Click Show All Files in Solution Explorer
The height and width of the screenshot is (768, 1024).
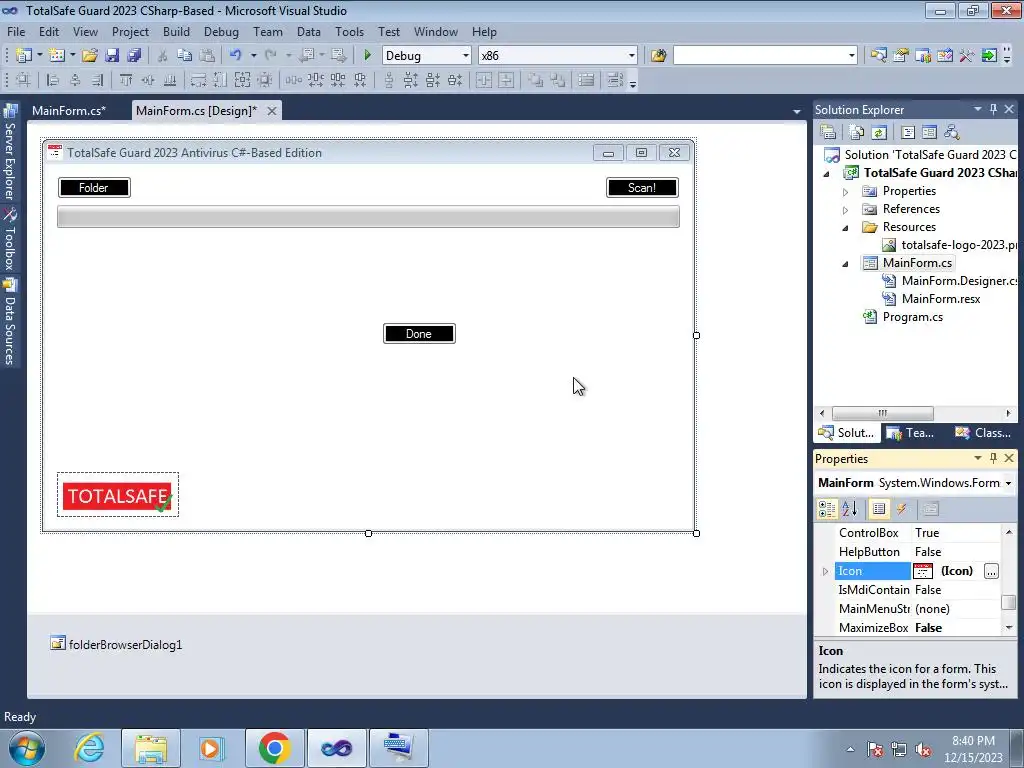tap(857, 133)
